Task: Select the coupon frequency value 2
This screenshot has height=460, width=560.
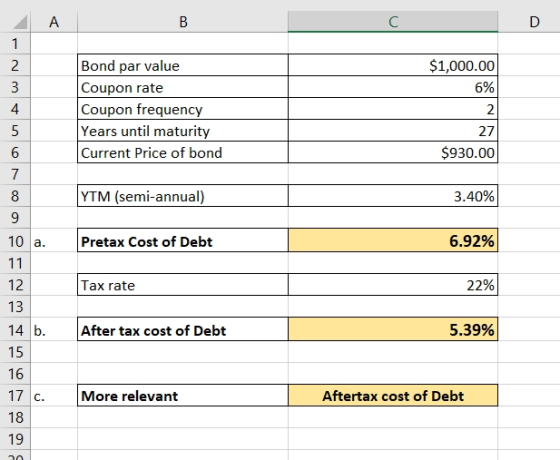Action: [393, 109]
